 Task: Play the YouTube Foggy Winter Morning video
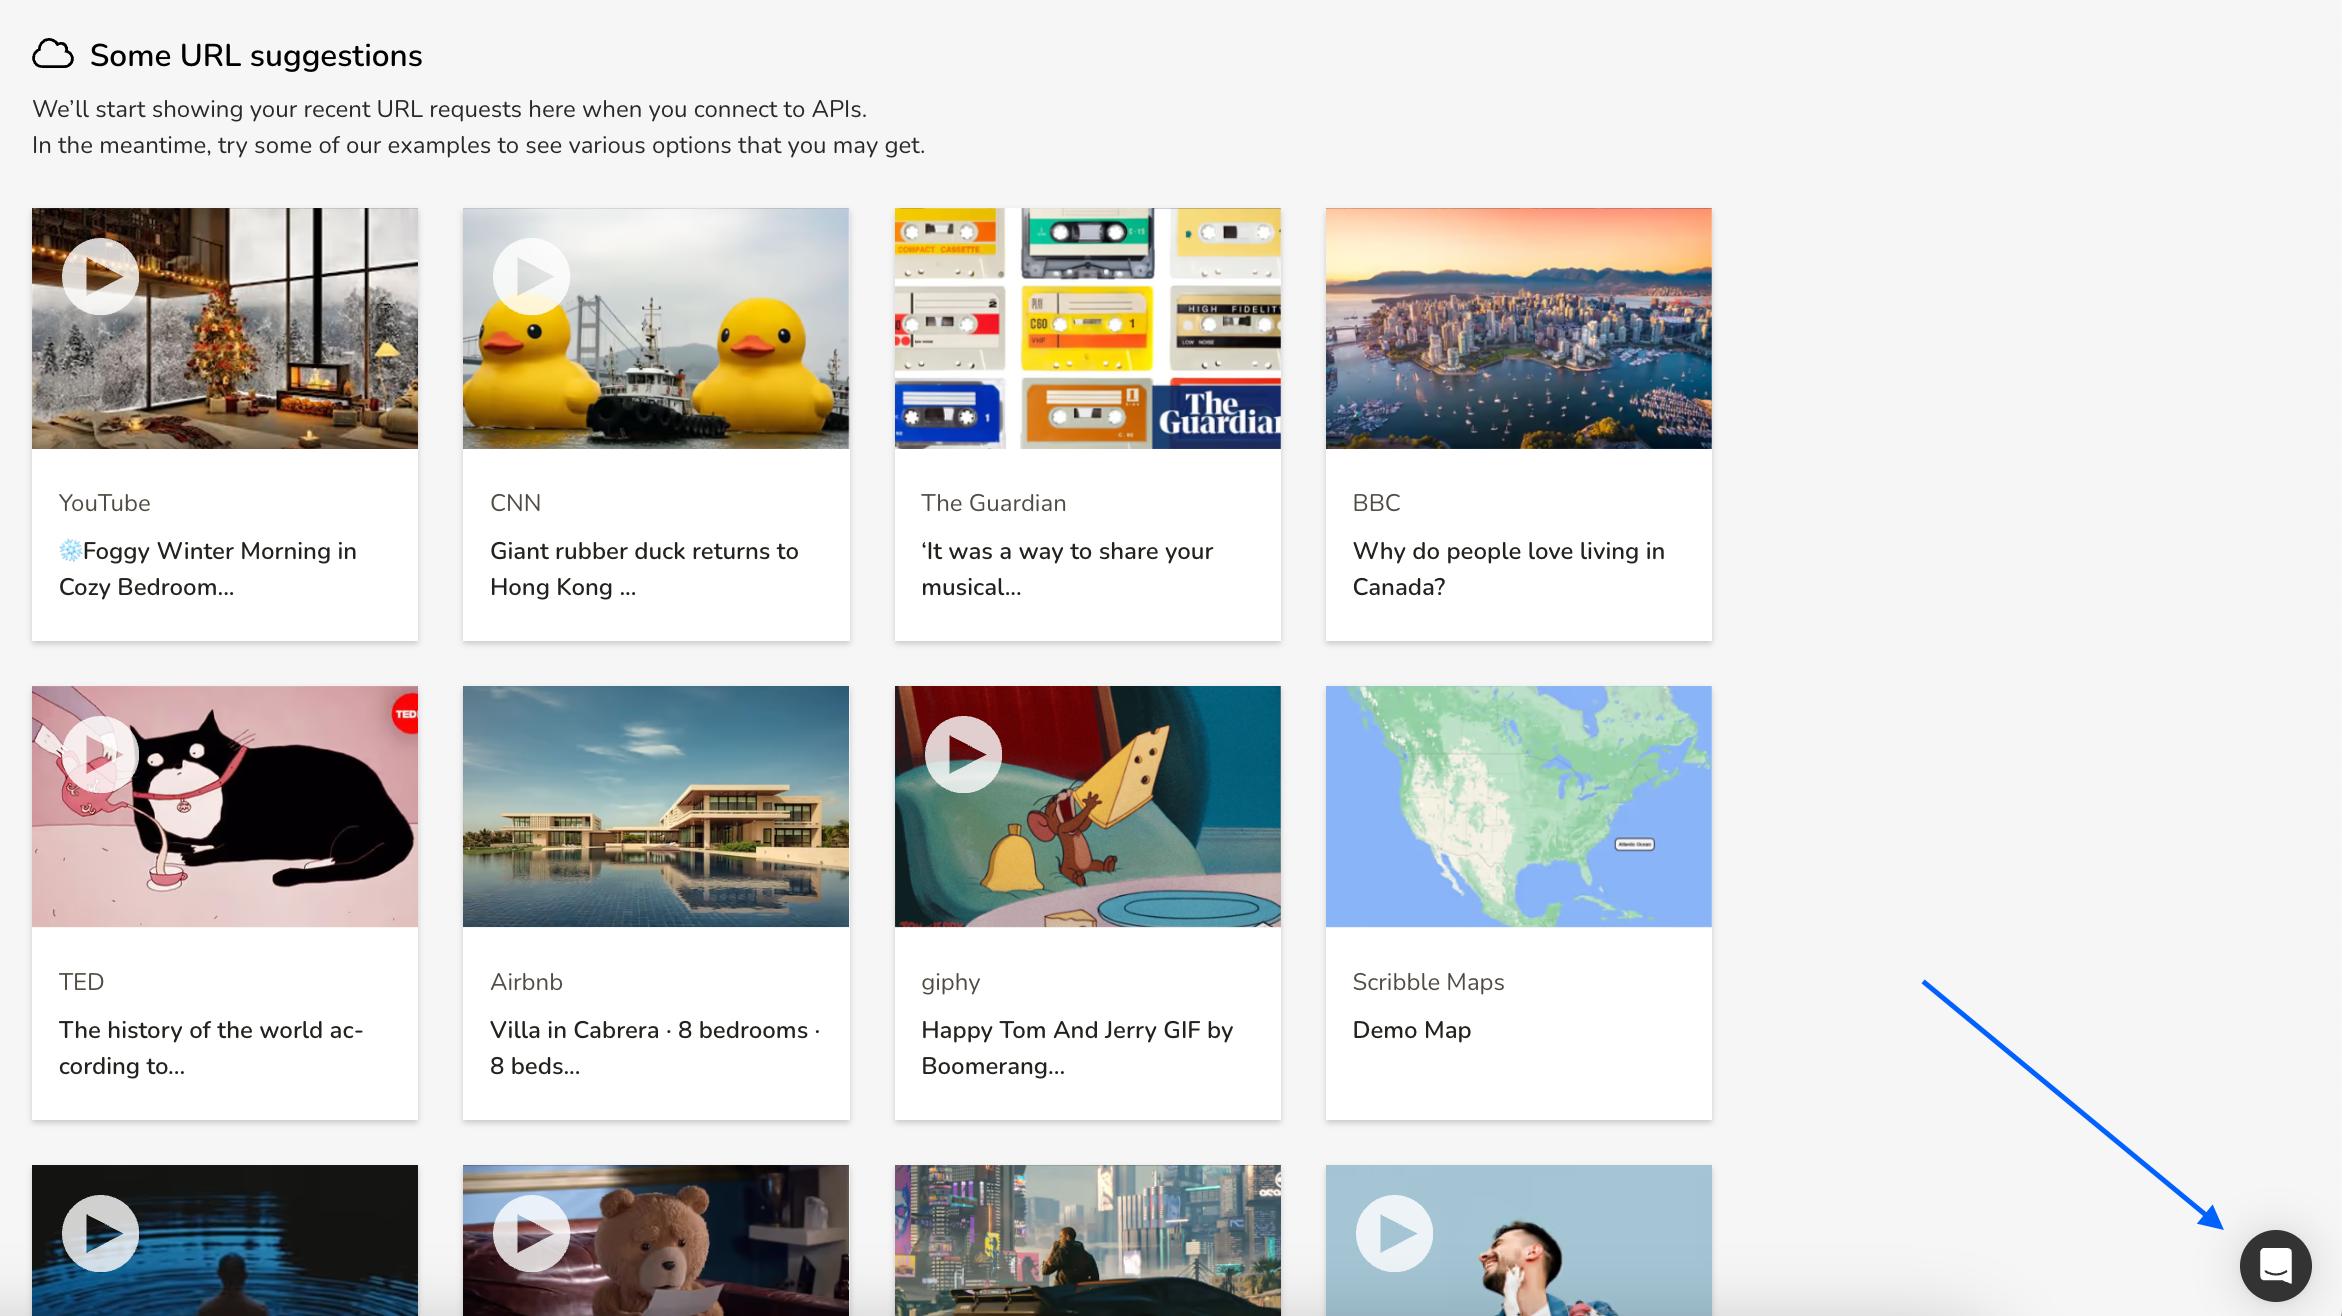[100, 276]
